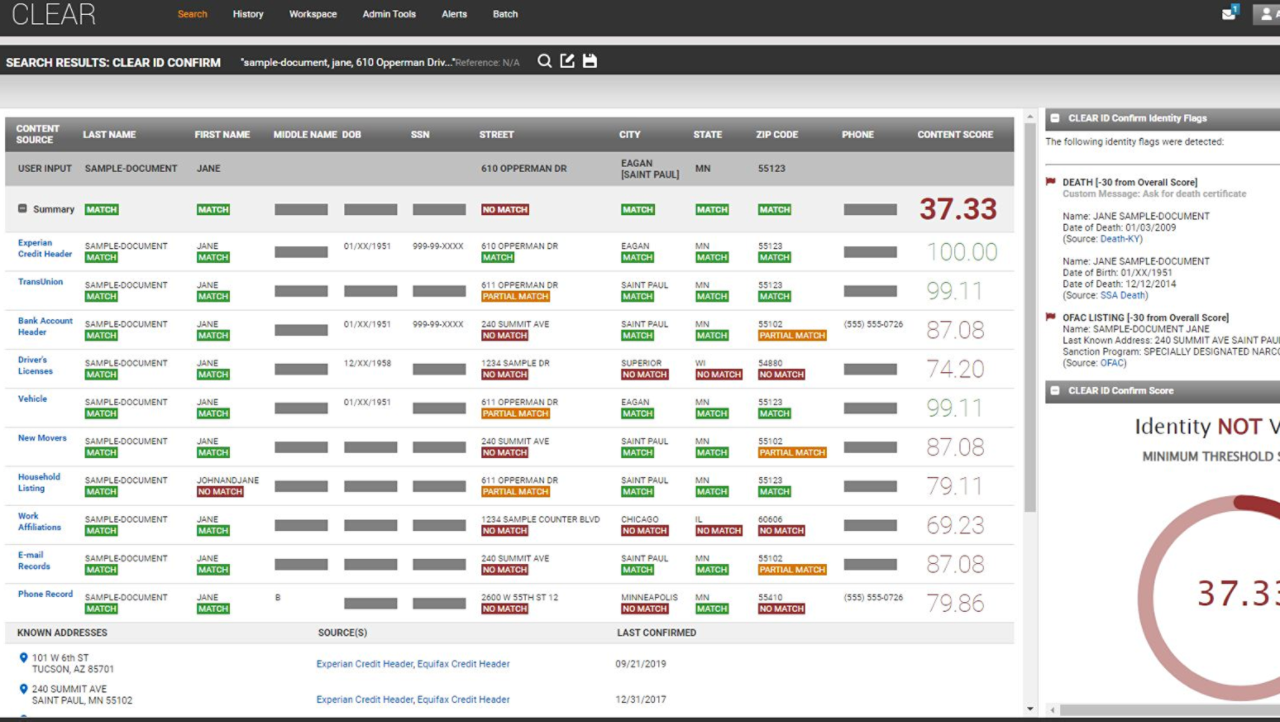Screen dimensions: 1280x722
Task: Open the mail notifications envelope icon
Action: pos(1229,14)
